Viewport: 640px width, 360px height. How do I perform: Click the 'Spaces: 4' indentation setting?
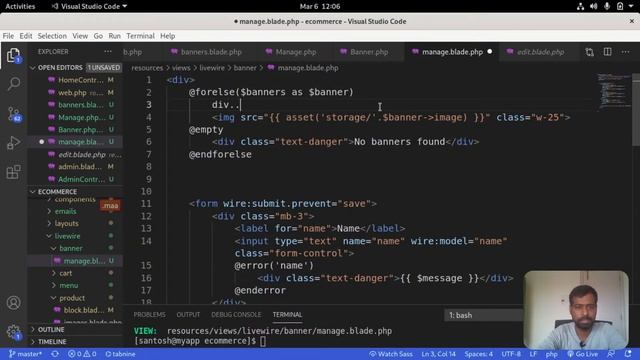[x=478, y=354]
